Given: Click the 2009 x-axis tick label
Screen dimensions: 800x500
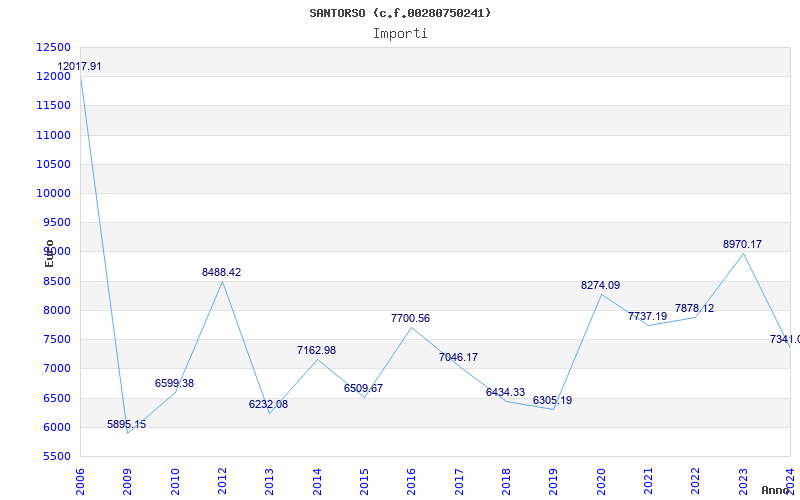Looking at the screenshot, I should pos(127,482).
